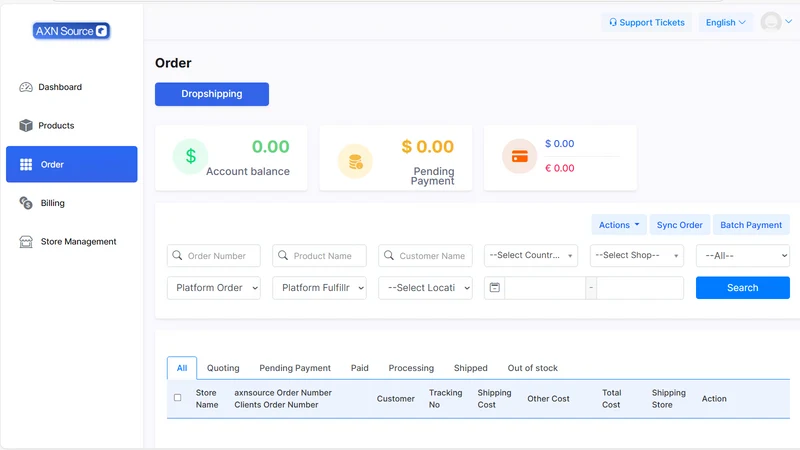The image size is (800, 450).
Task: Click the green dollar Account balance icon
Action: pyautogui.click(x=190, y=156)
